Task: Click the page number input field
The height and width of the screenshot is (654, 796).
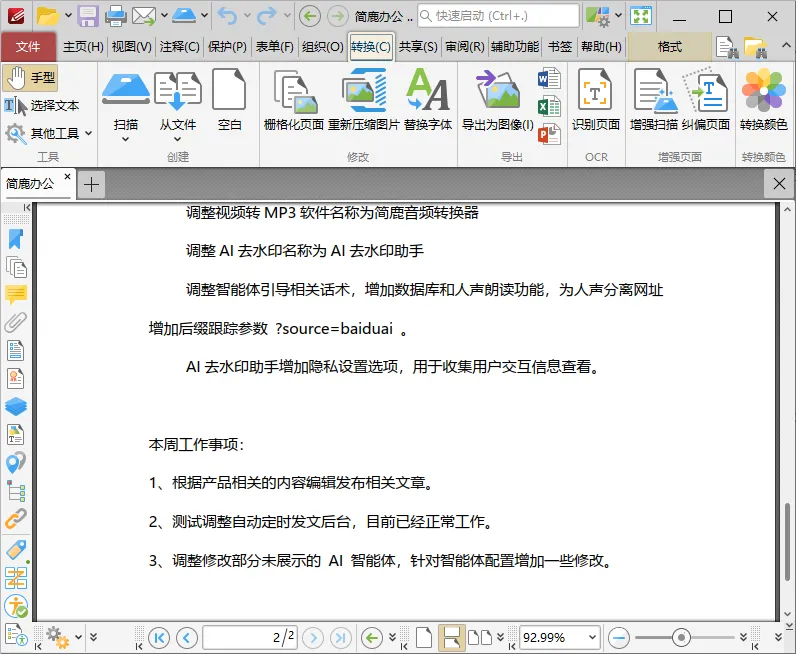Action: (250, 637)
